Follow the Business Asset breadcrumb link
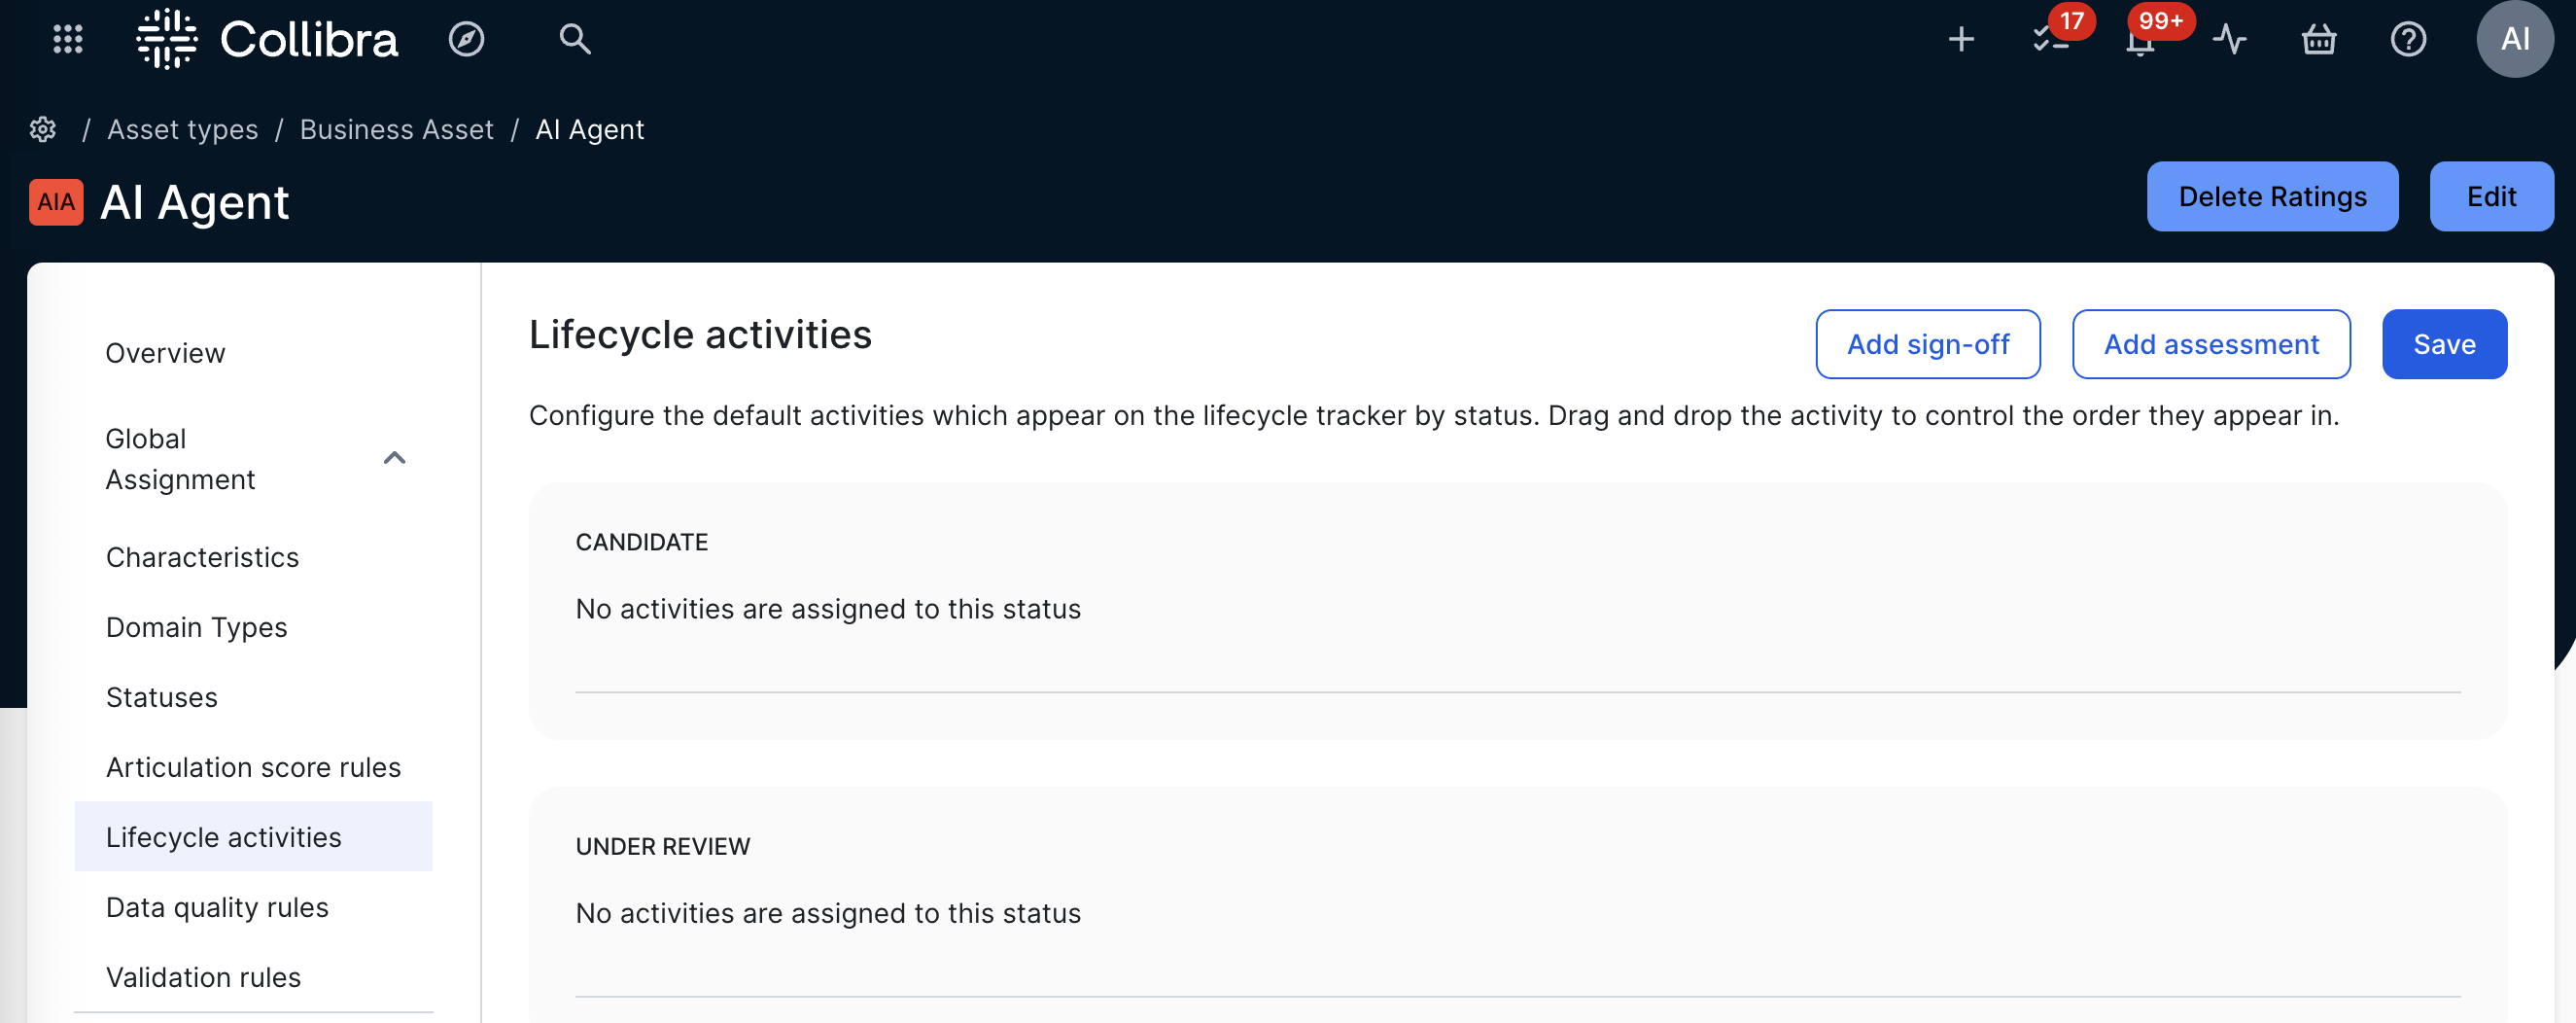Viewport: 2576px width, 1023px height. tap(396, 129)
